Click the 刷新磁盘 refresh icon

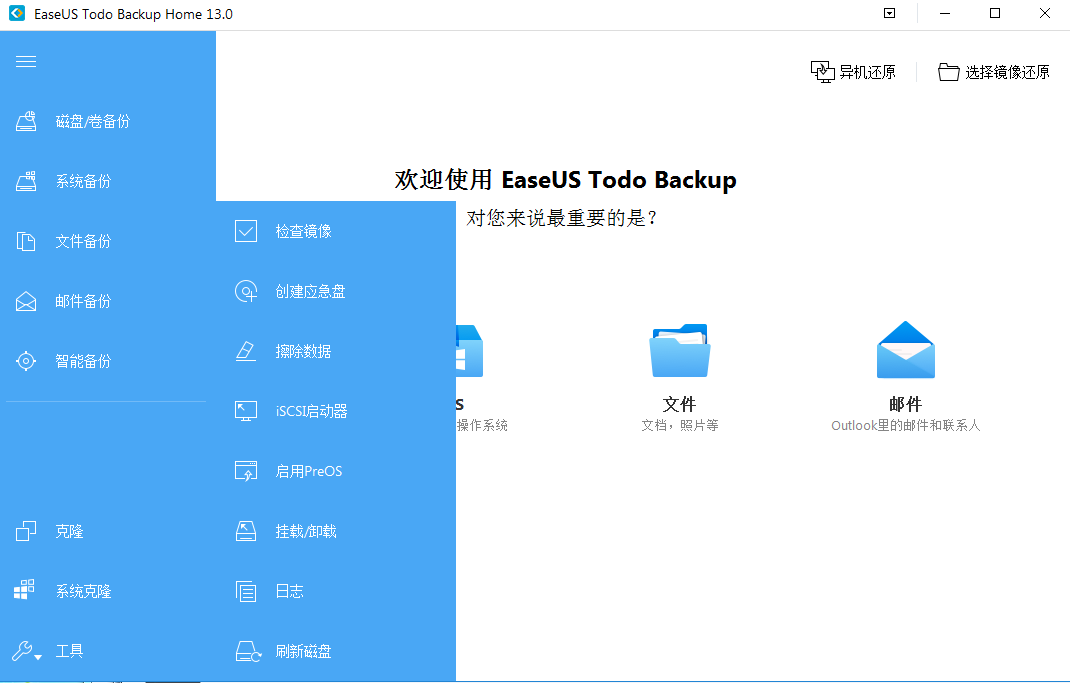[248, 652]
